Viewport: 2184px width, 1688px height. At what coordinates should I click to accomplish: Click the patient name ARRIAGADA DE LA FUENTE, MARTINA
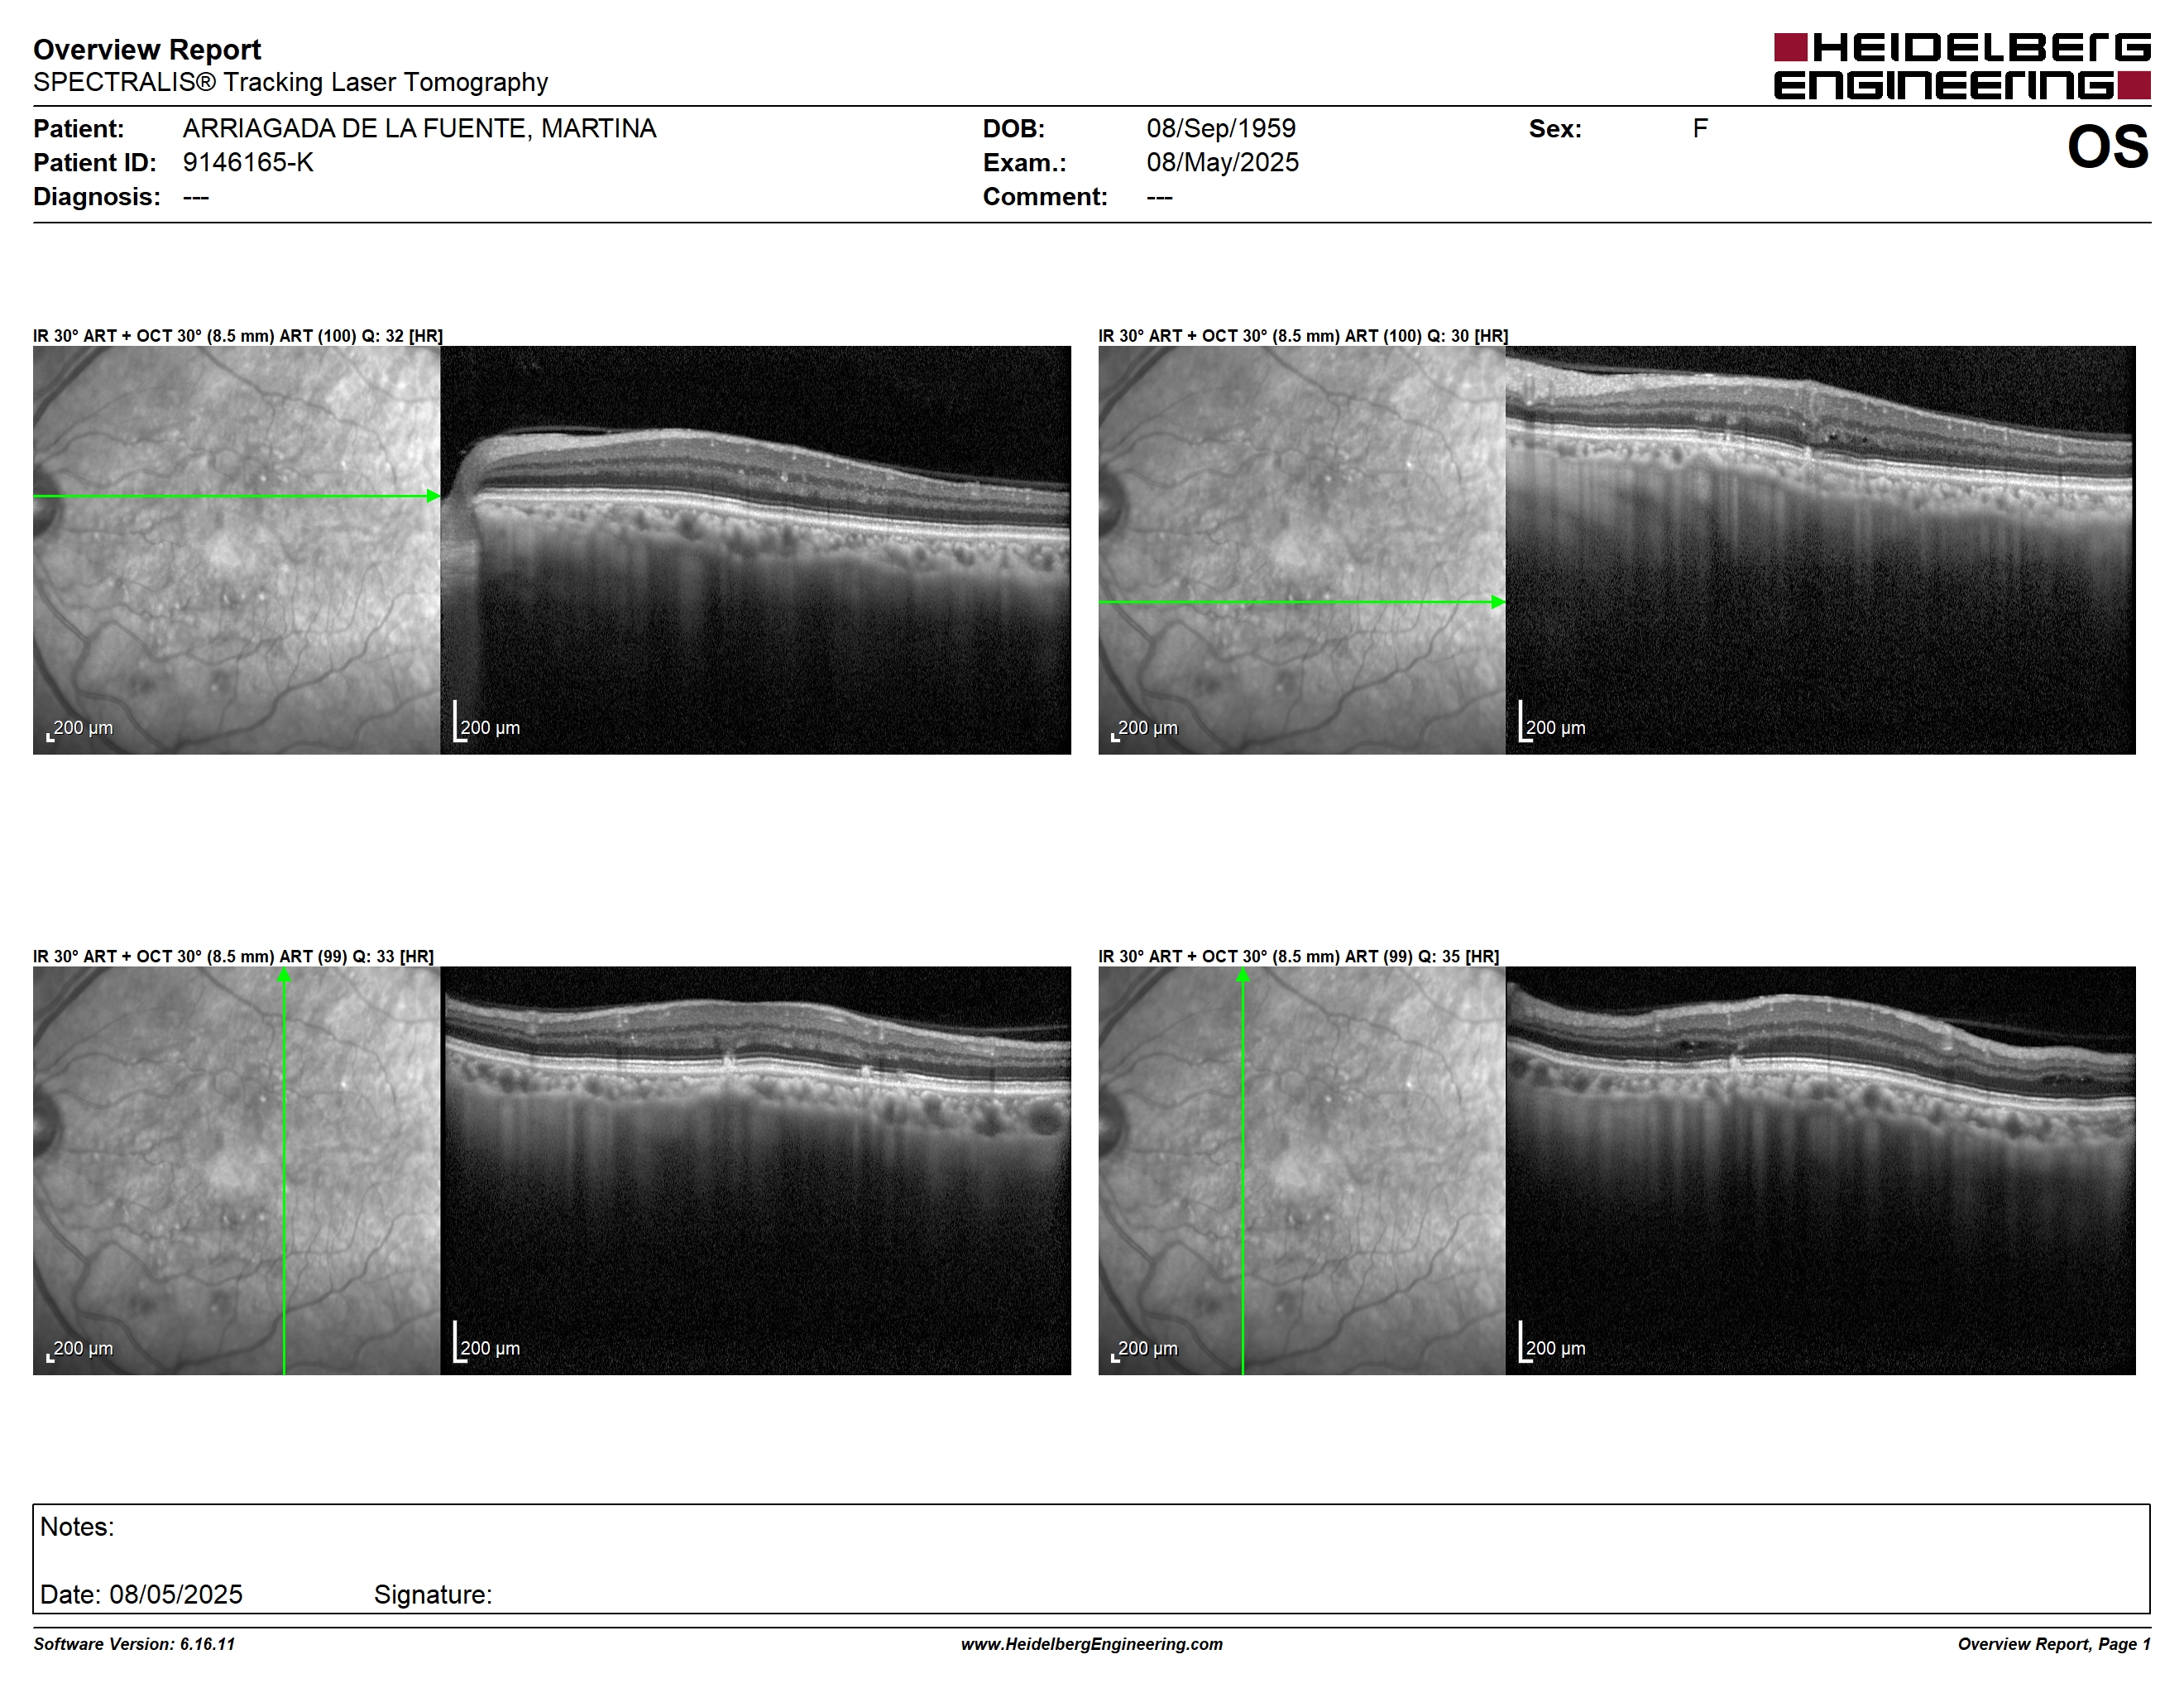419,129
